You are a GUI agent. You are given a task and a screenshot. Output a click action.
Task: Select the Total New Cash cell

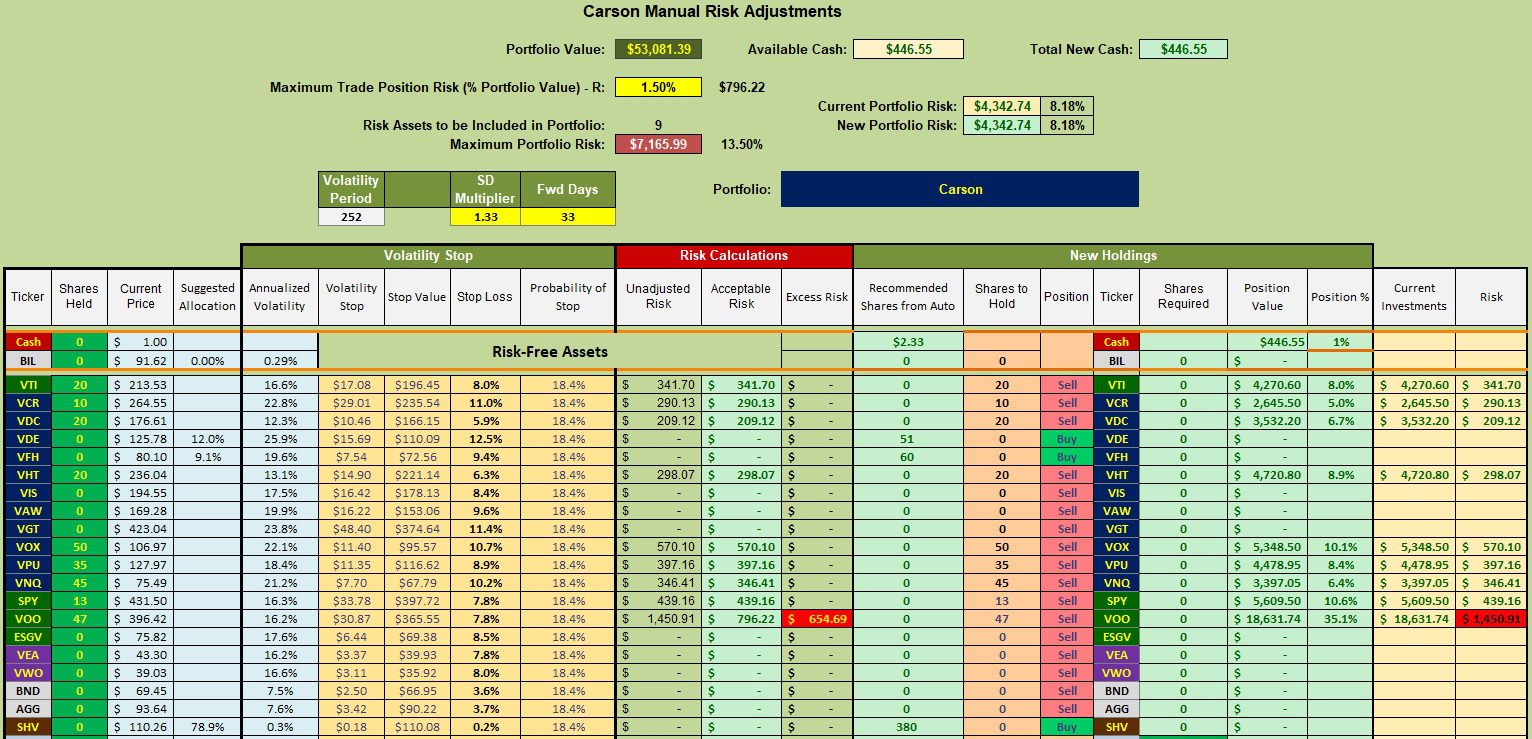[x=1182, y=49]
